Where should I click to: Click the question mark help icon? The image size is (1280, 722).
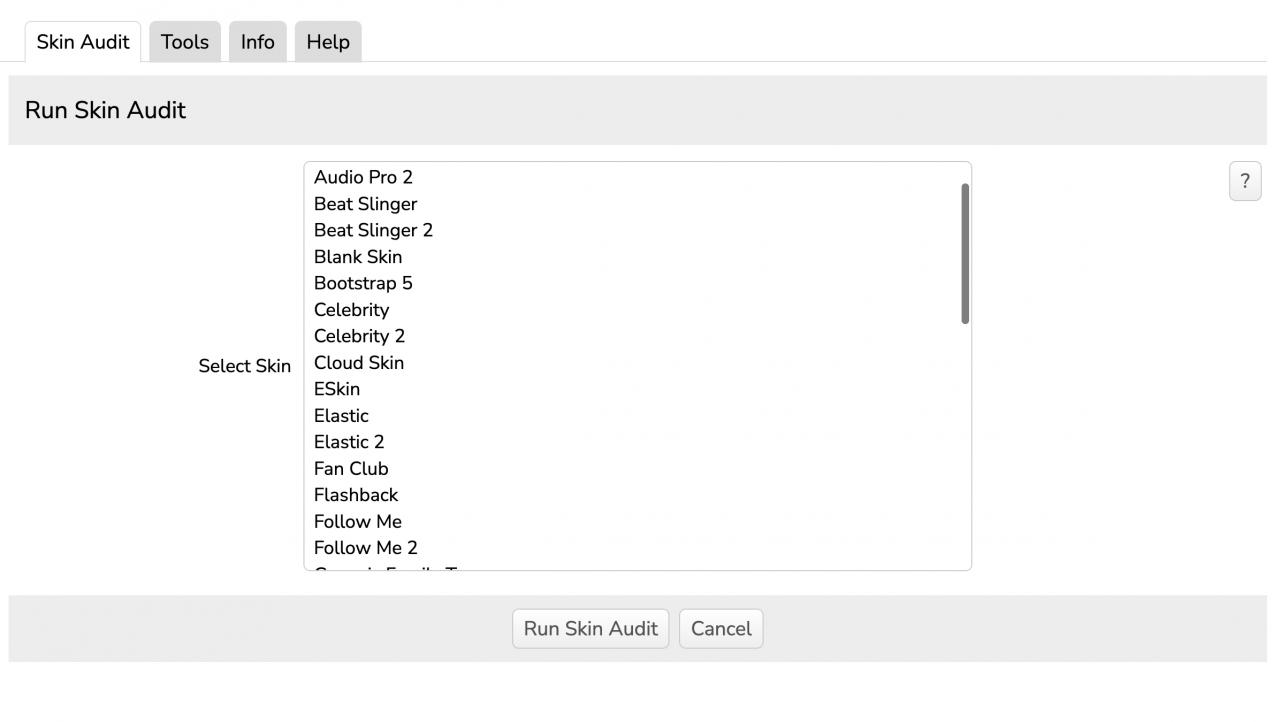pyautogui.click(x=1244, y=181)
